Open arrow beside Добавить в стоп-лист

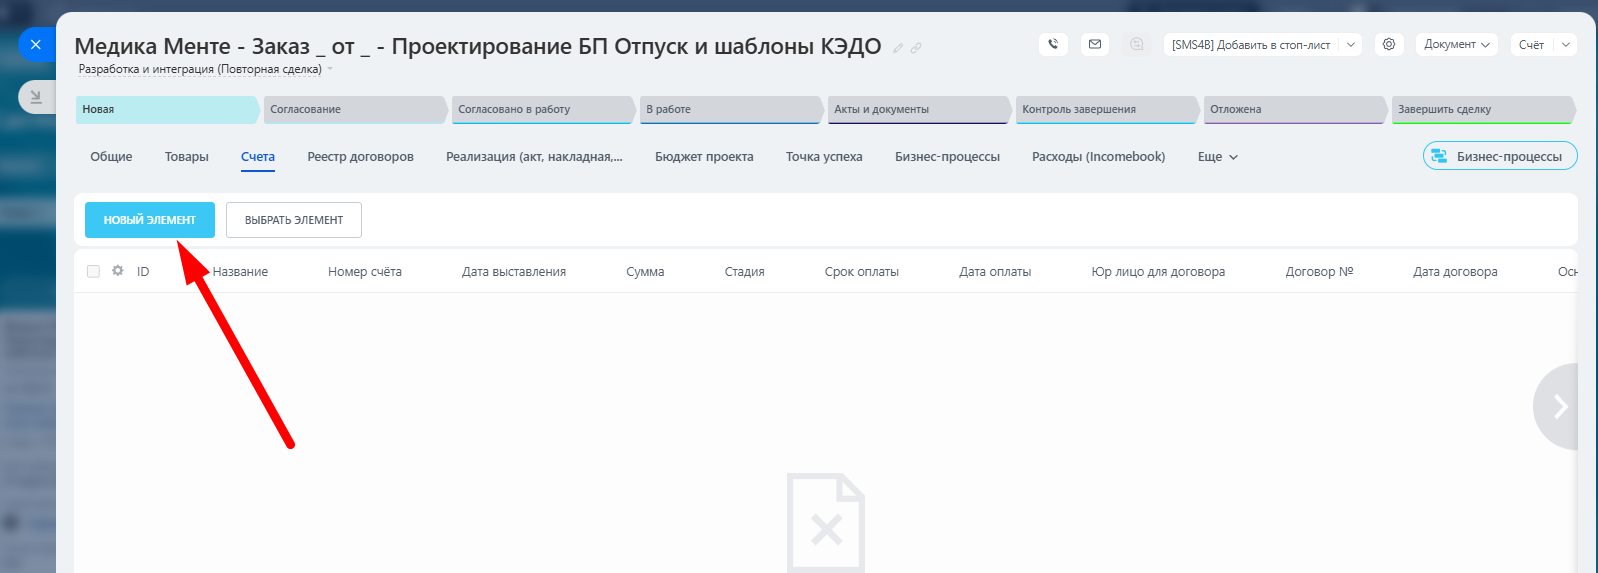[1351, 45]
